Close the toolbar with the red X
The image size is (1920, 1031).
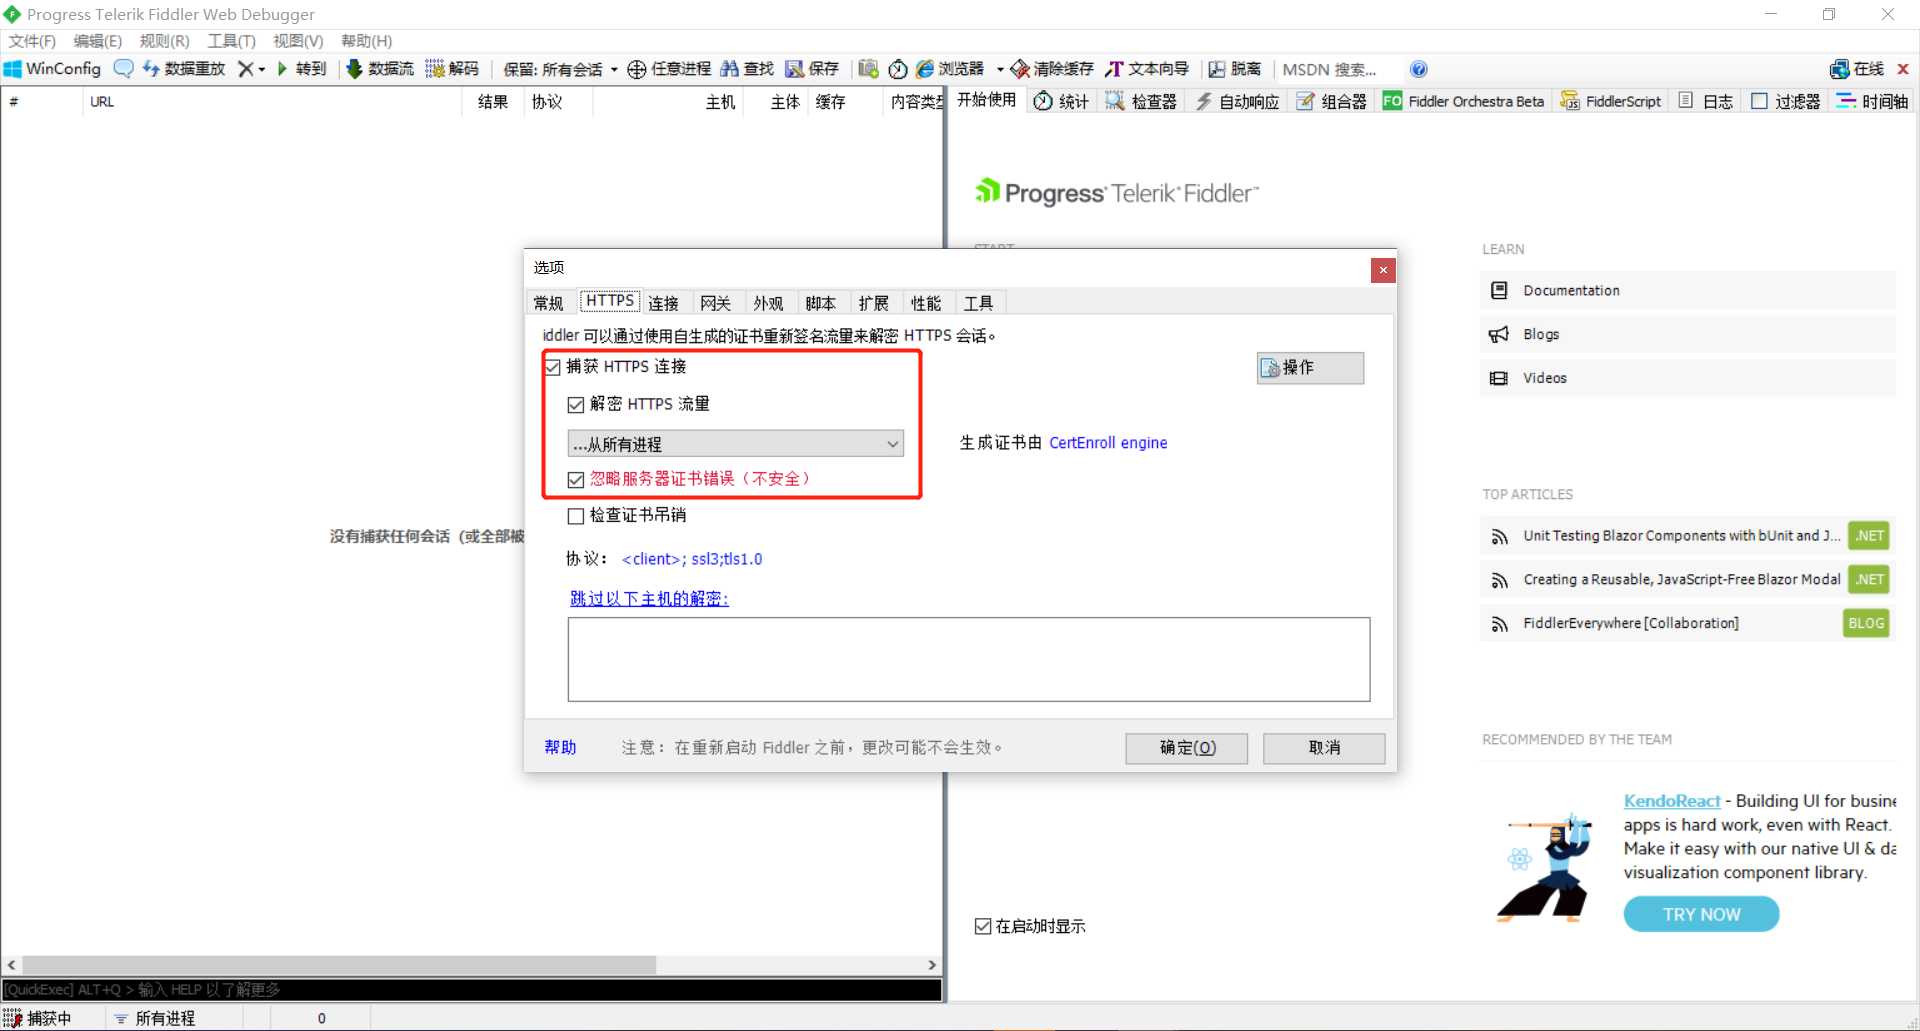pyautogui.click(x=1903, y=69)
